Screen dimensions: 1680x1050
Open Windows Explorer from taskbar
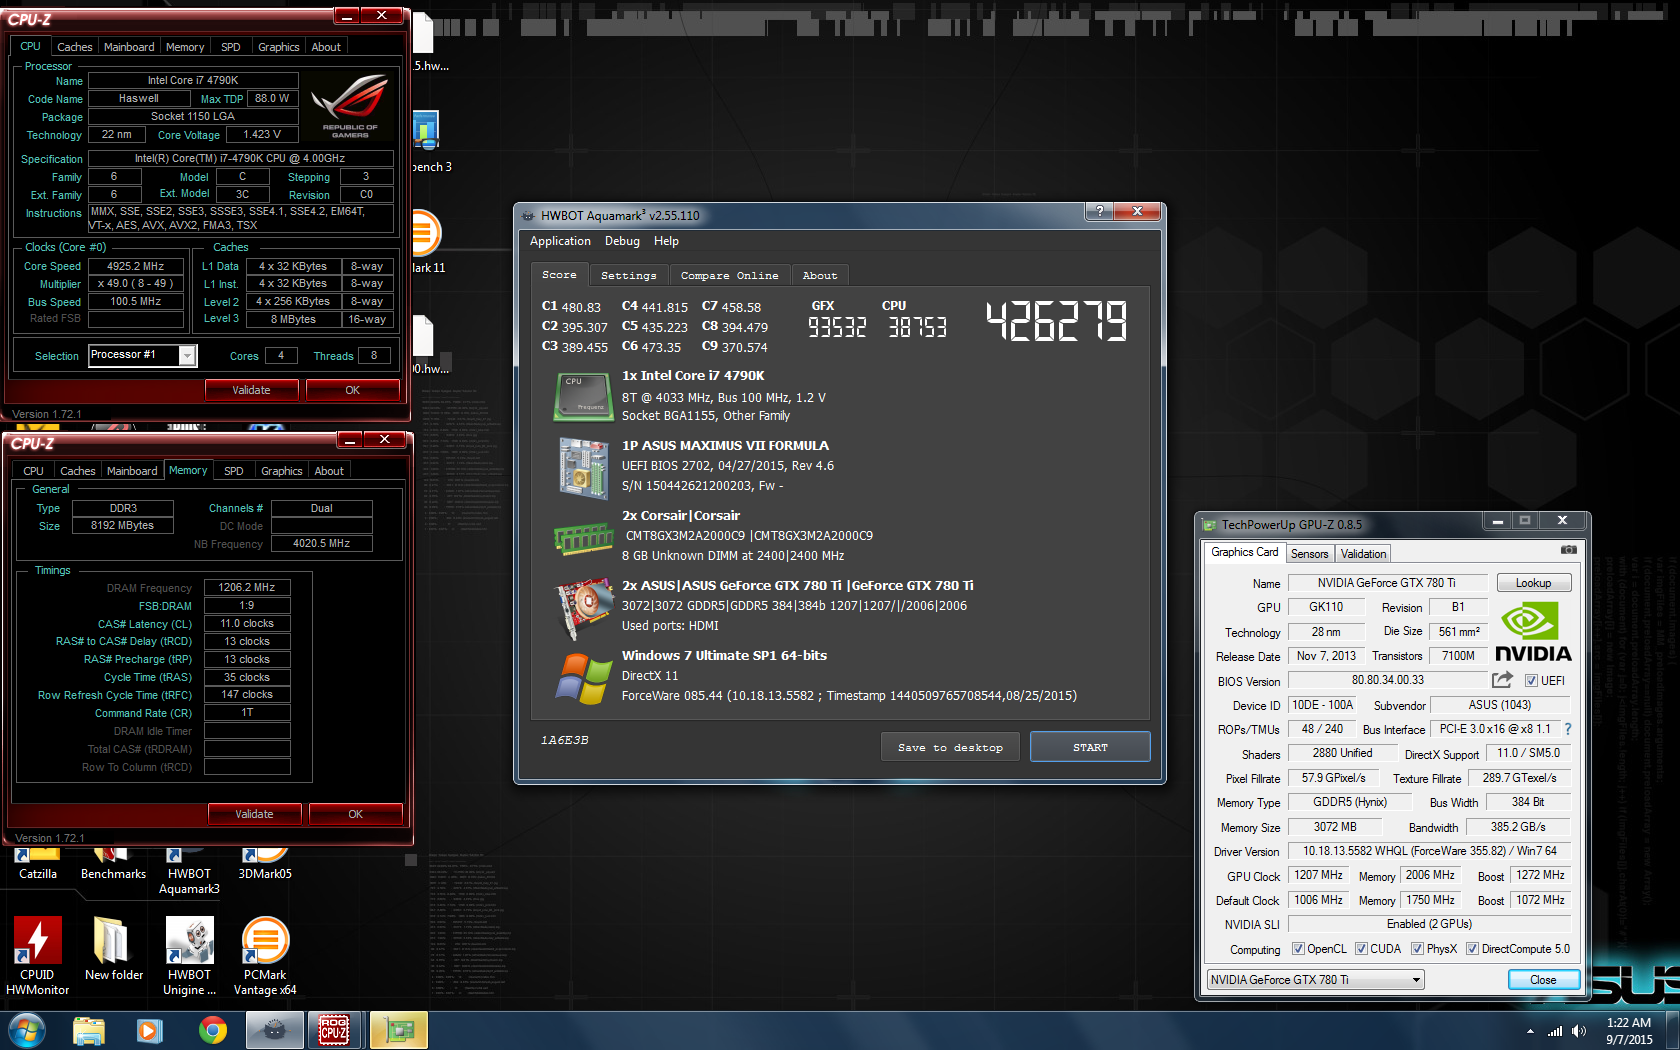(x=89, y=1030)
